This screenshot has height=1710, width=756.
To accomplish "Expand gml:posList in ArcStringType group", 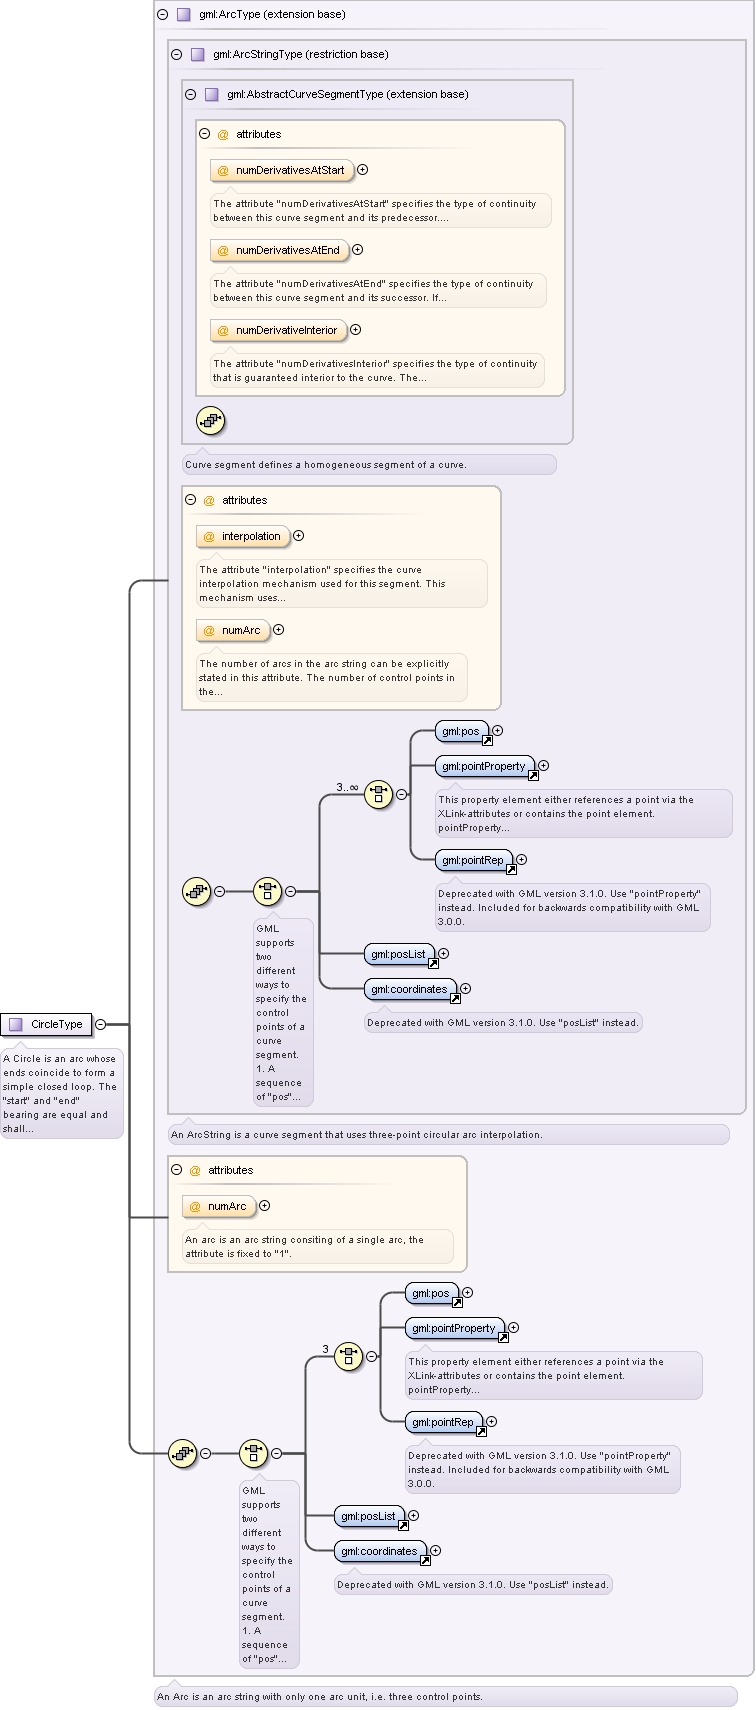I will 444,954.
